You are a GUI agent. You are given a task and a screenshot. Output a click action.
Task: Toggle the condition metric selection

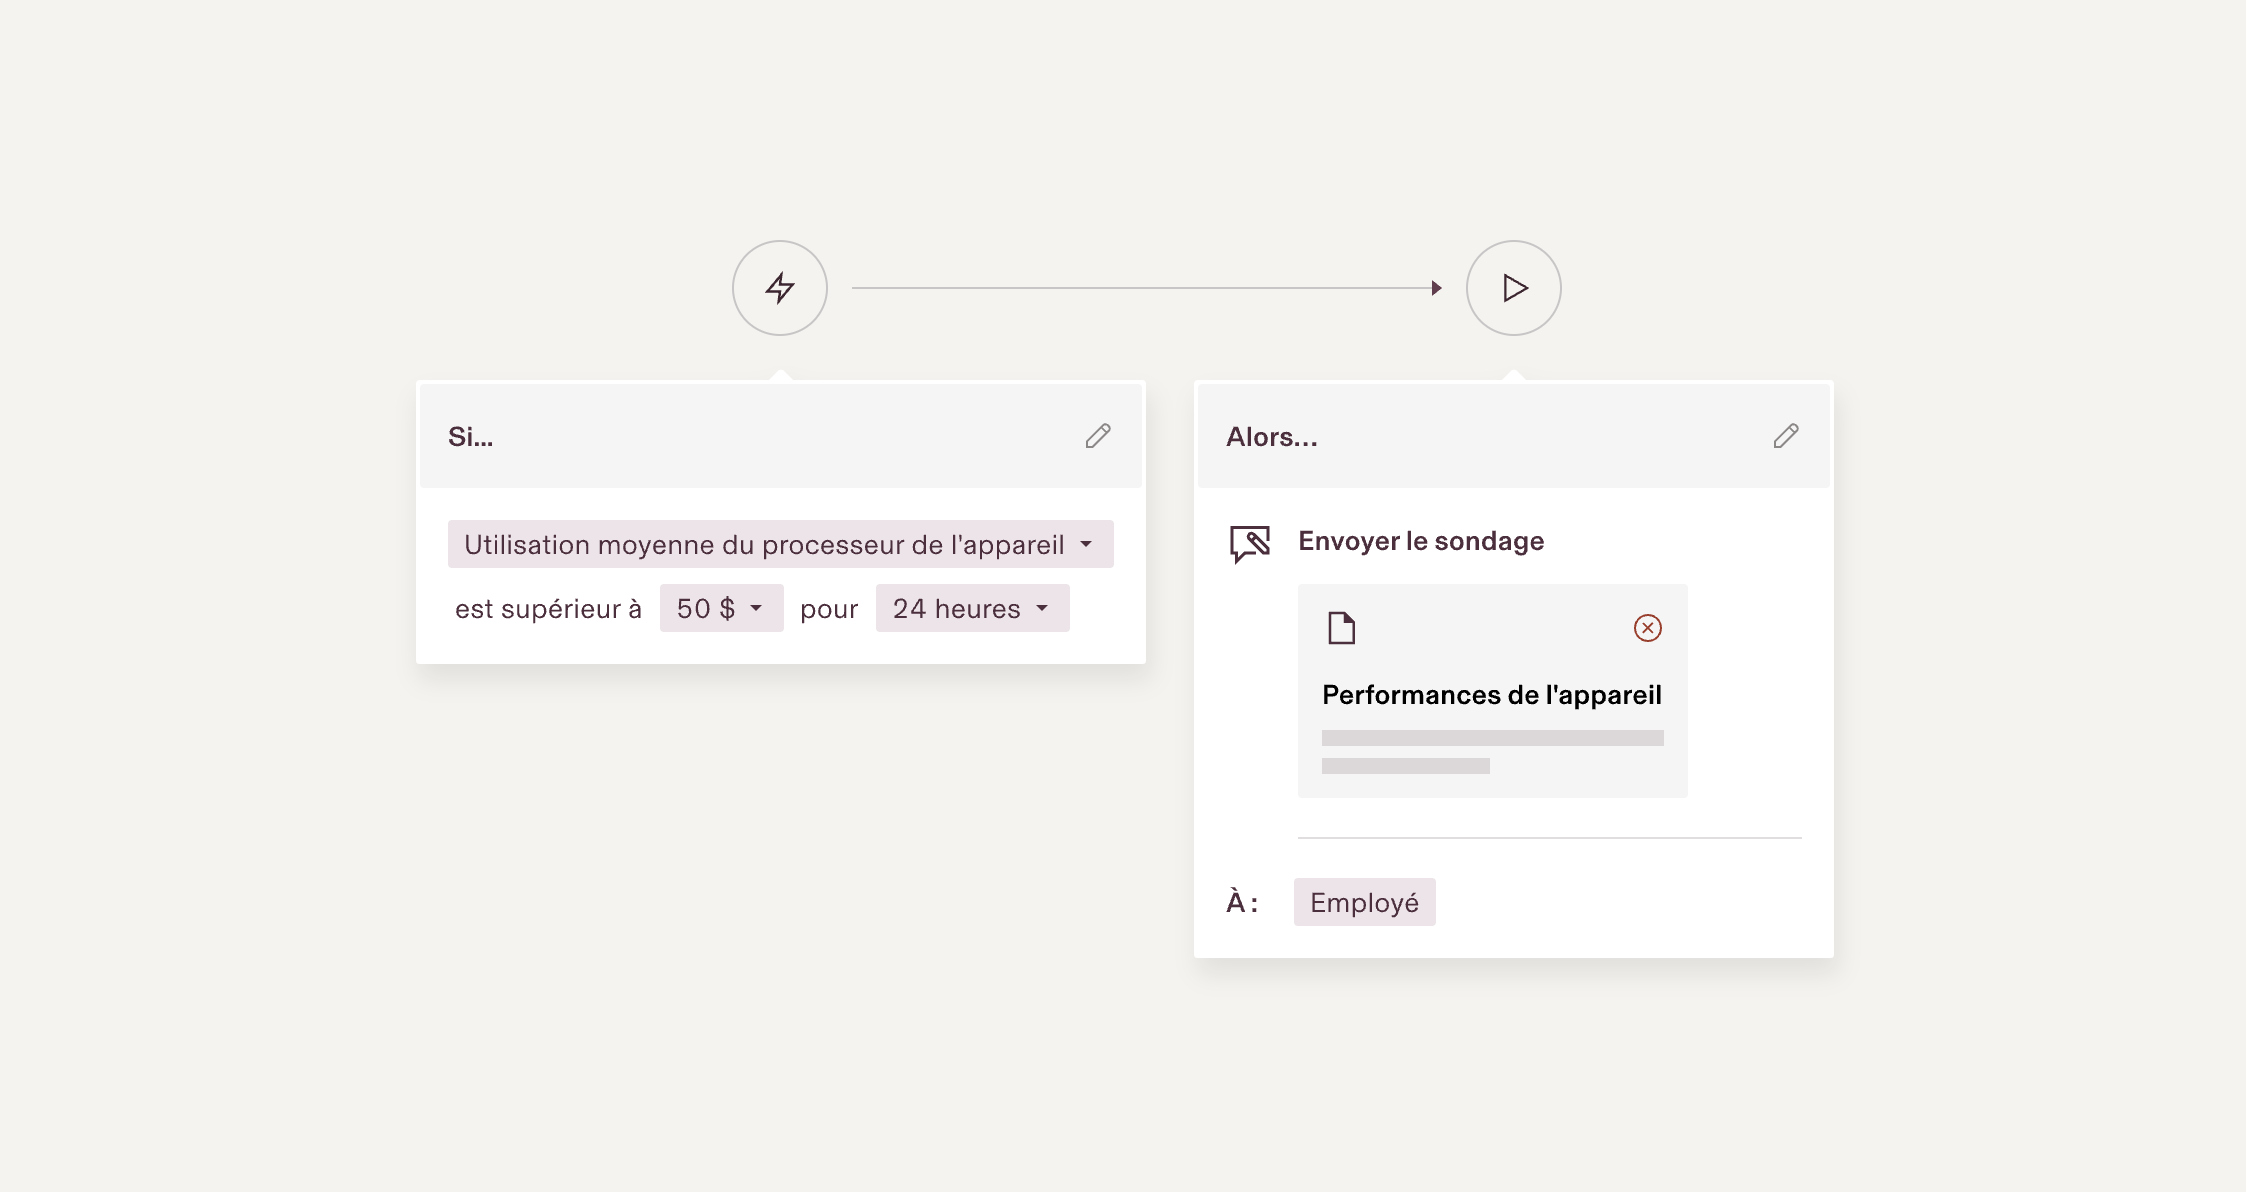click(x=779, y=544)
